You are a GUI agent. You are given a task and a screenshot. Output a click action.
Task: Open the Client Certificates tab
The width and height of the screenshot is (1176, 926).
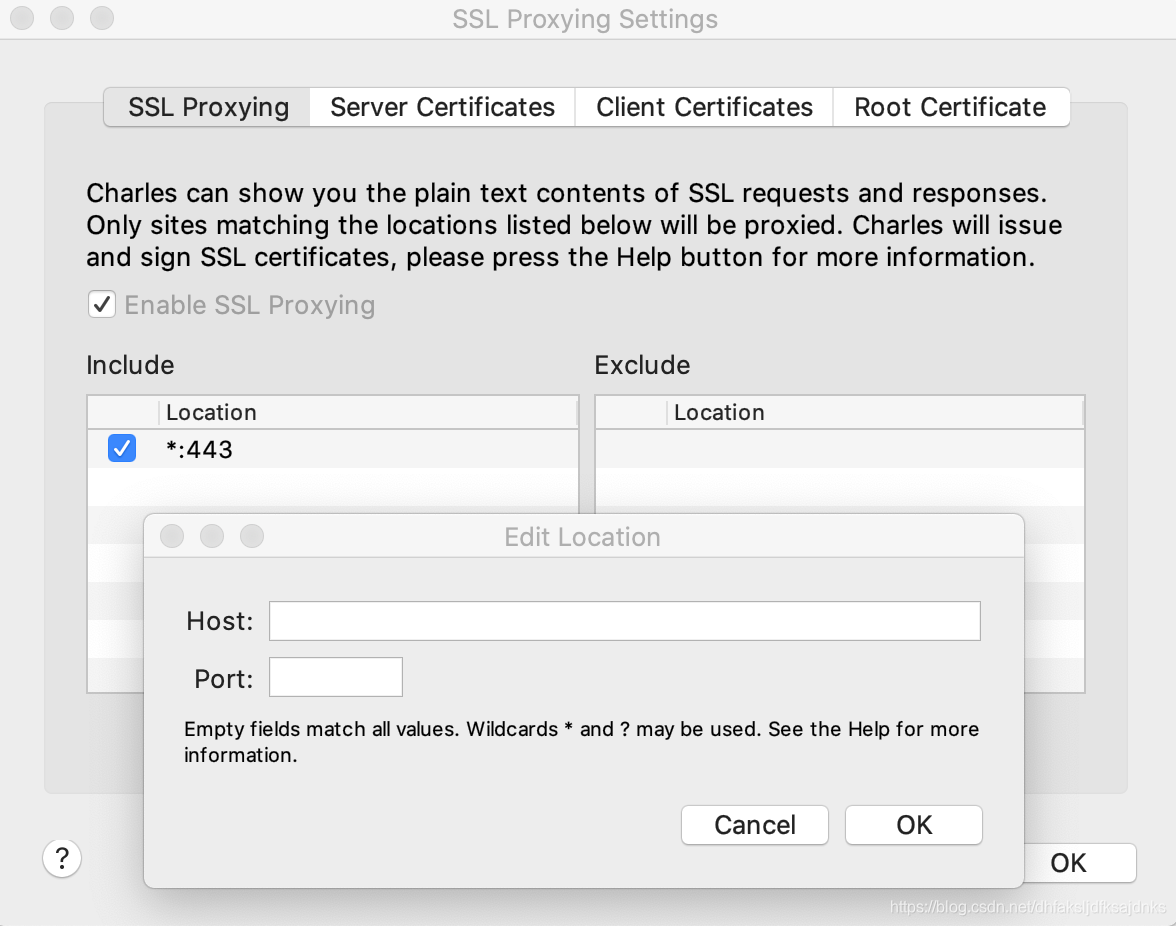pos(704,107)
